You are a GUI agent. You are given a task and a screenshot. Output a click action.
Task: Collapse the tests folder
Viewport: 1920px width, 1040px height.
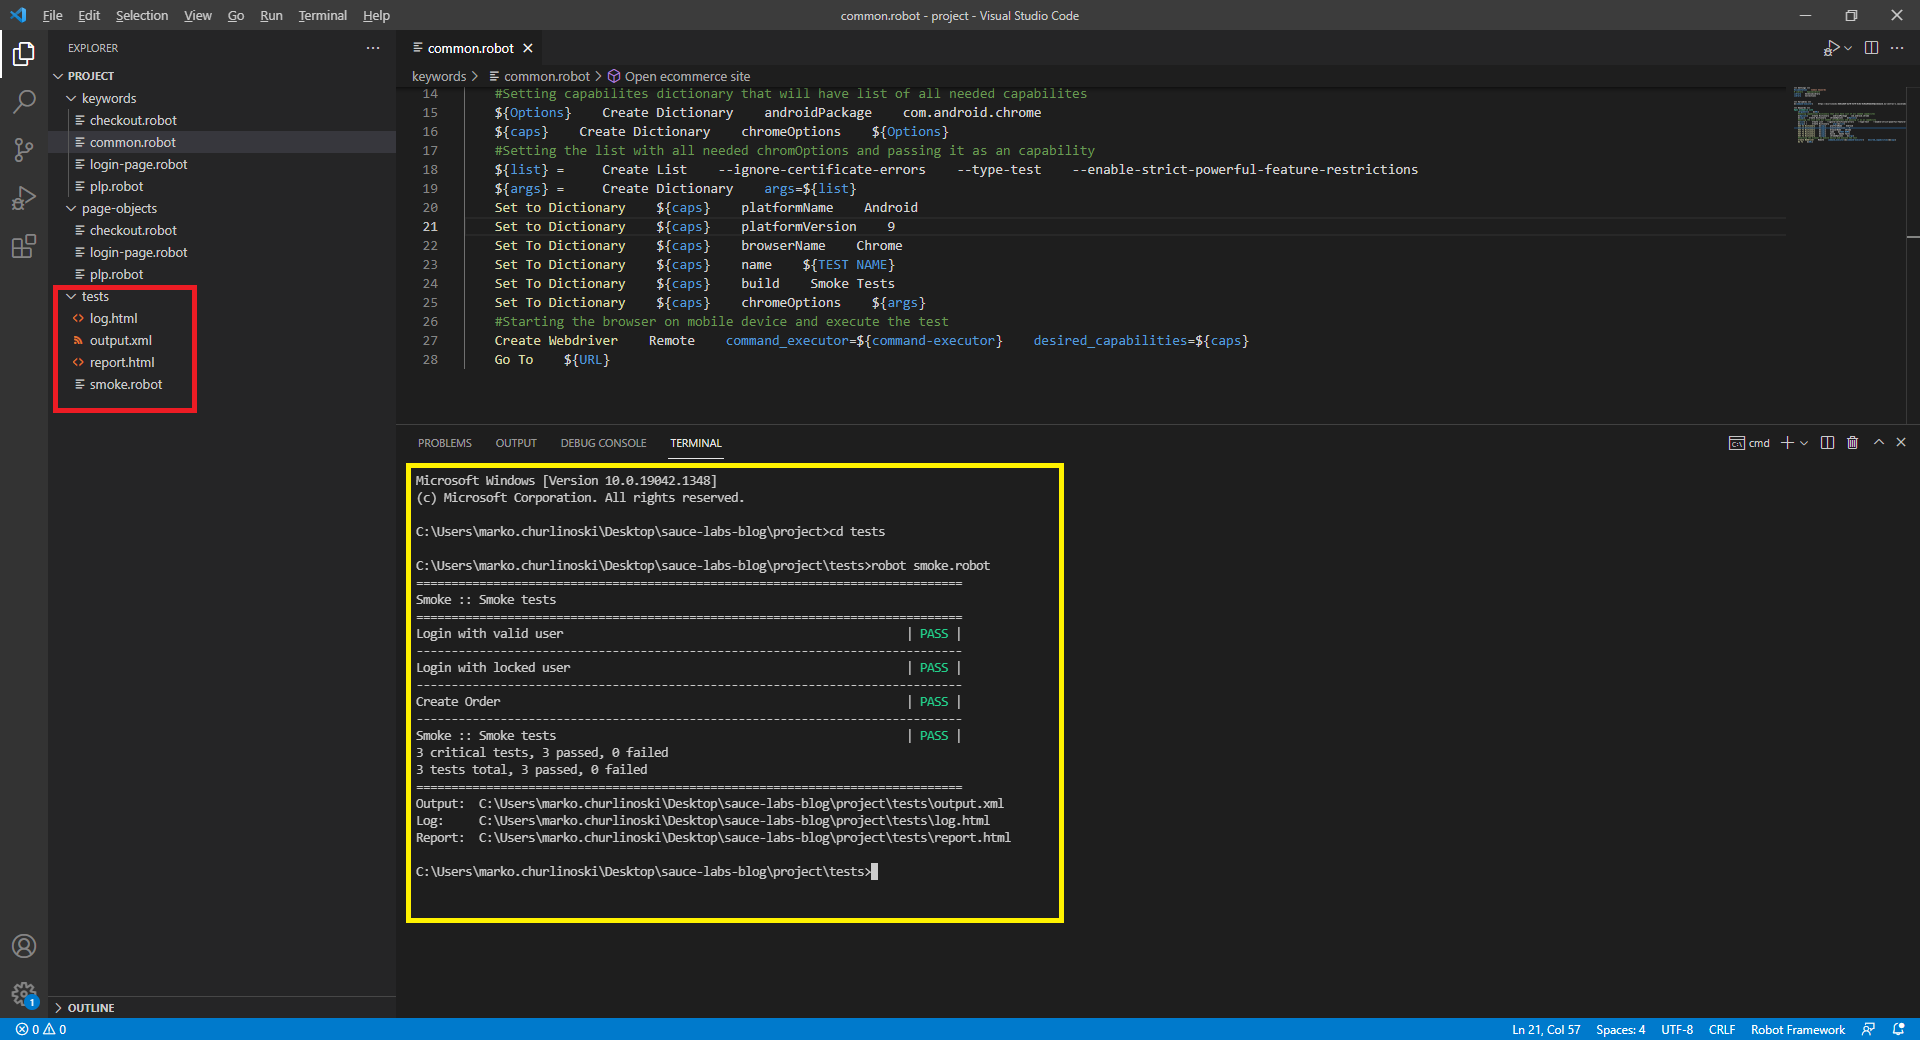click(x=71, y=296)
